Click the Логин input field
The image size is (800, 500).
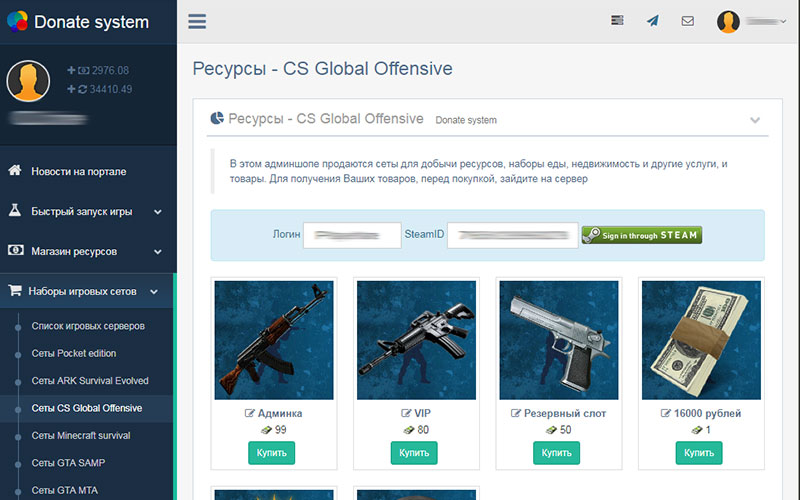click(x=351, y=235)
